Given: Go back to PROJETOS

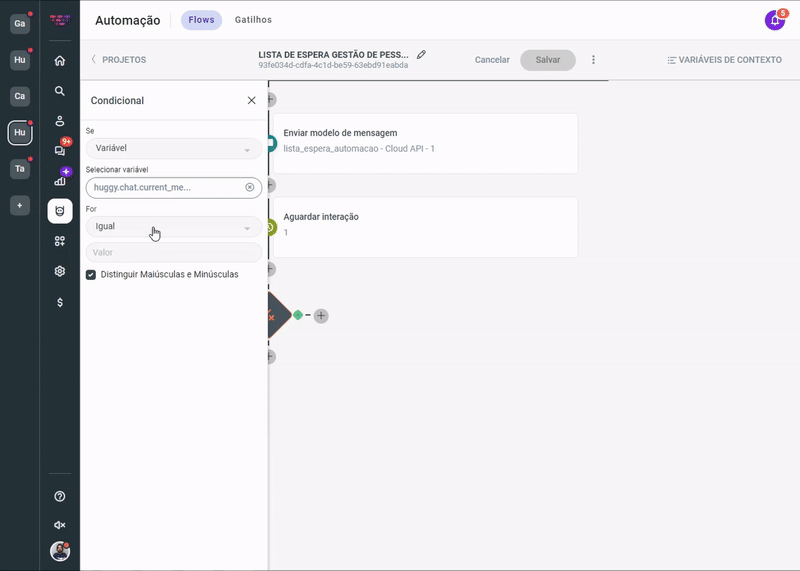Looking at the screenshot, I should click(119, 60).
